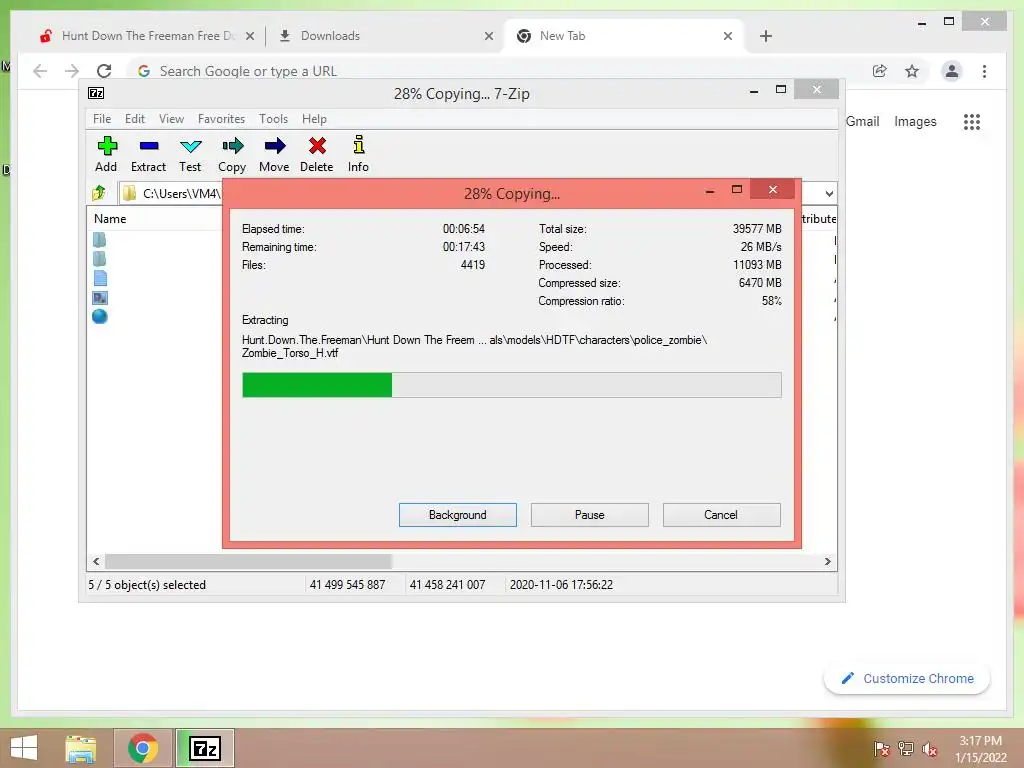This screenshot has height=768, width=1024.
Task: Focus the Chrome address bar
Action: pyautogui.click(x=496, y=71)
